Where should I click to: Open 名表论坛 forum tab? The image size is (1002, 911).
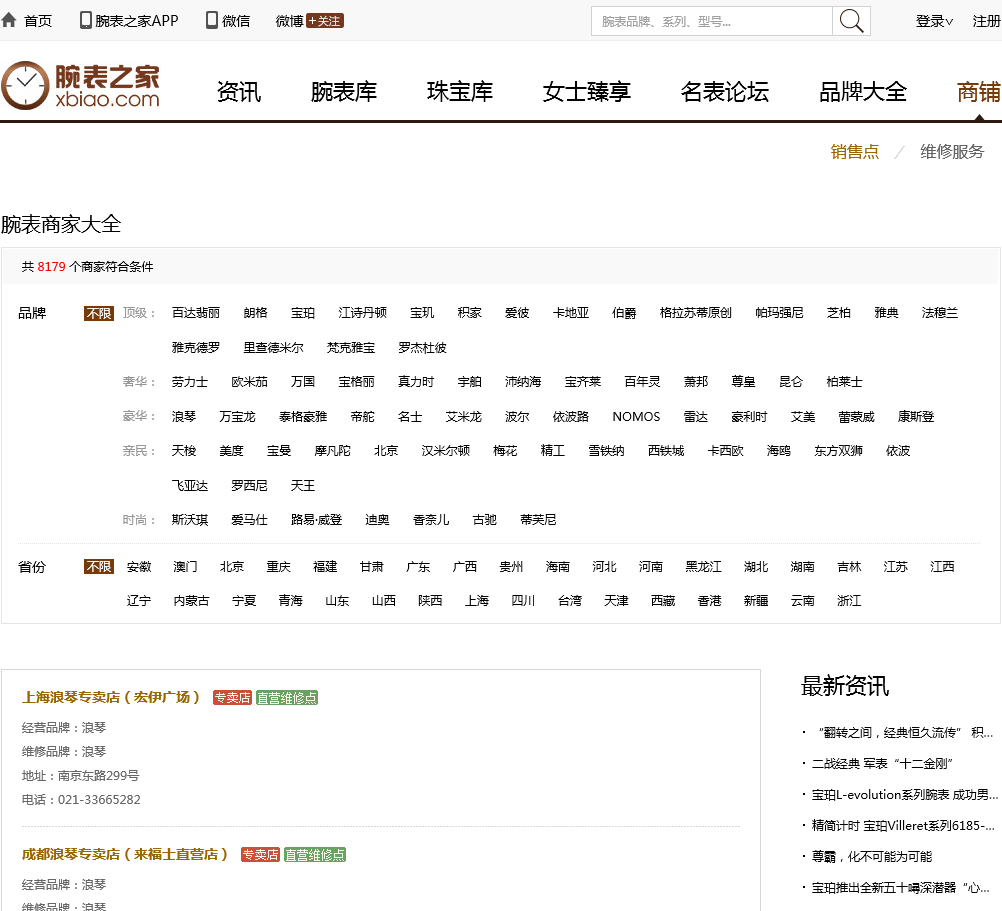pyautogui.click(x=725, y=92)
